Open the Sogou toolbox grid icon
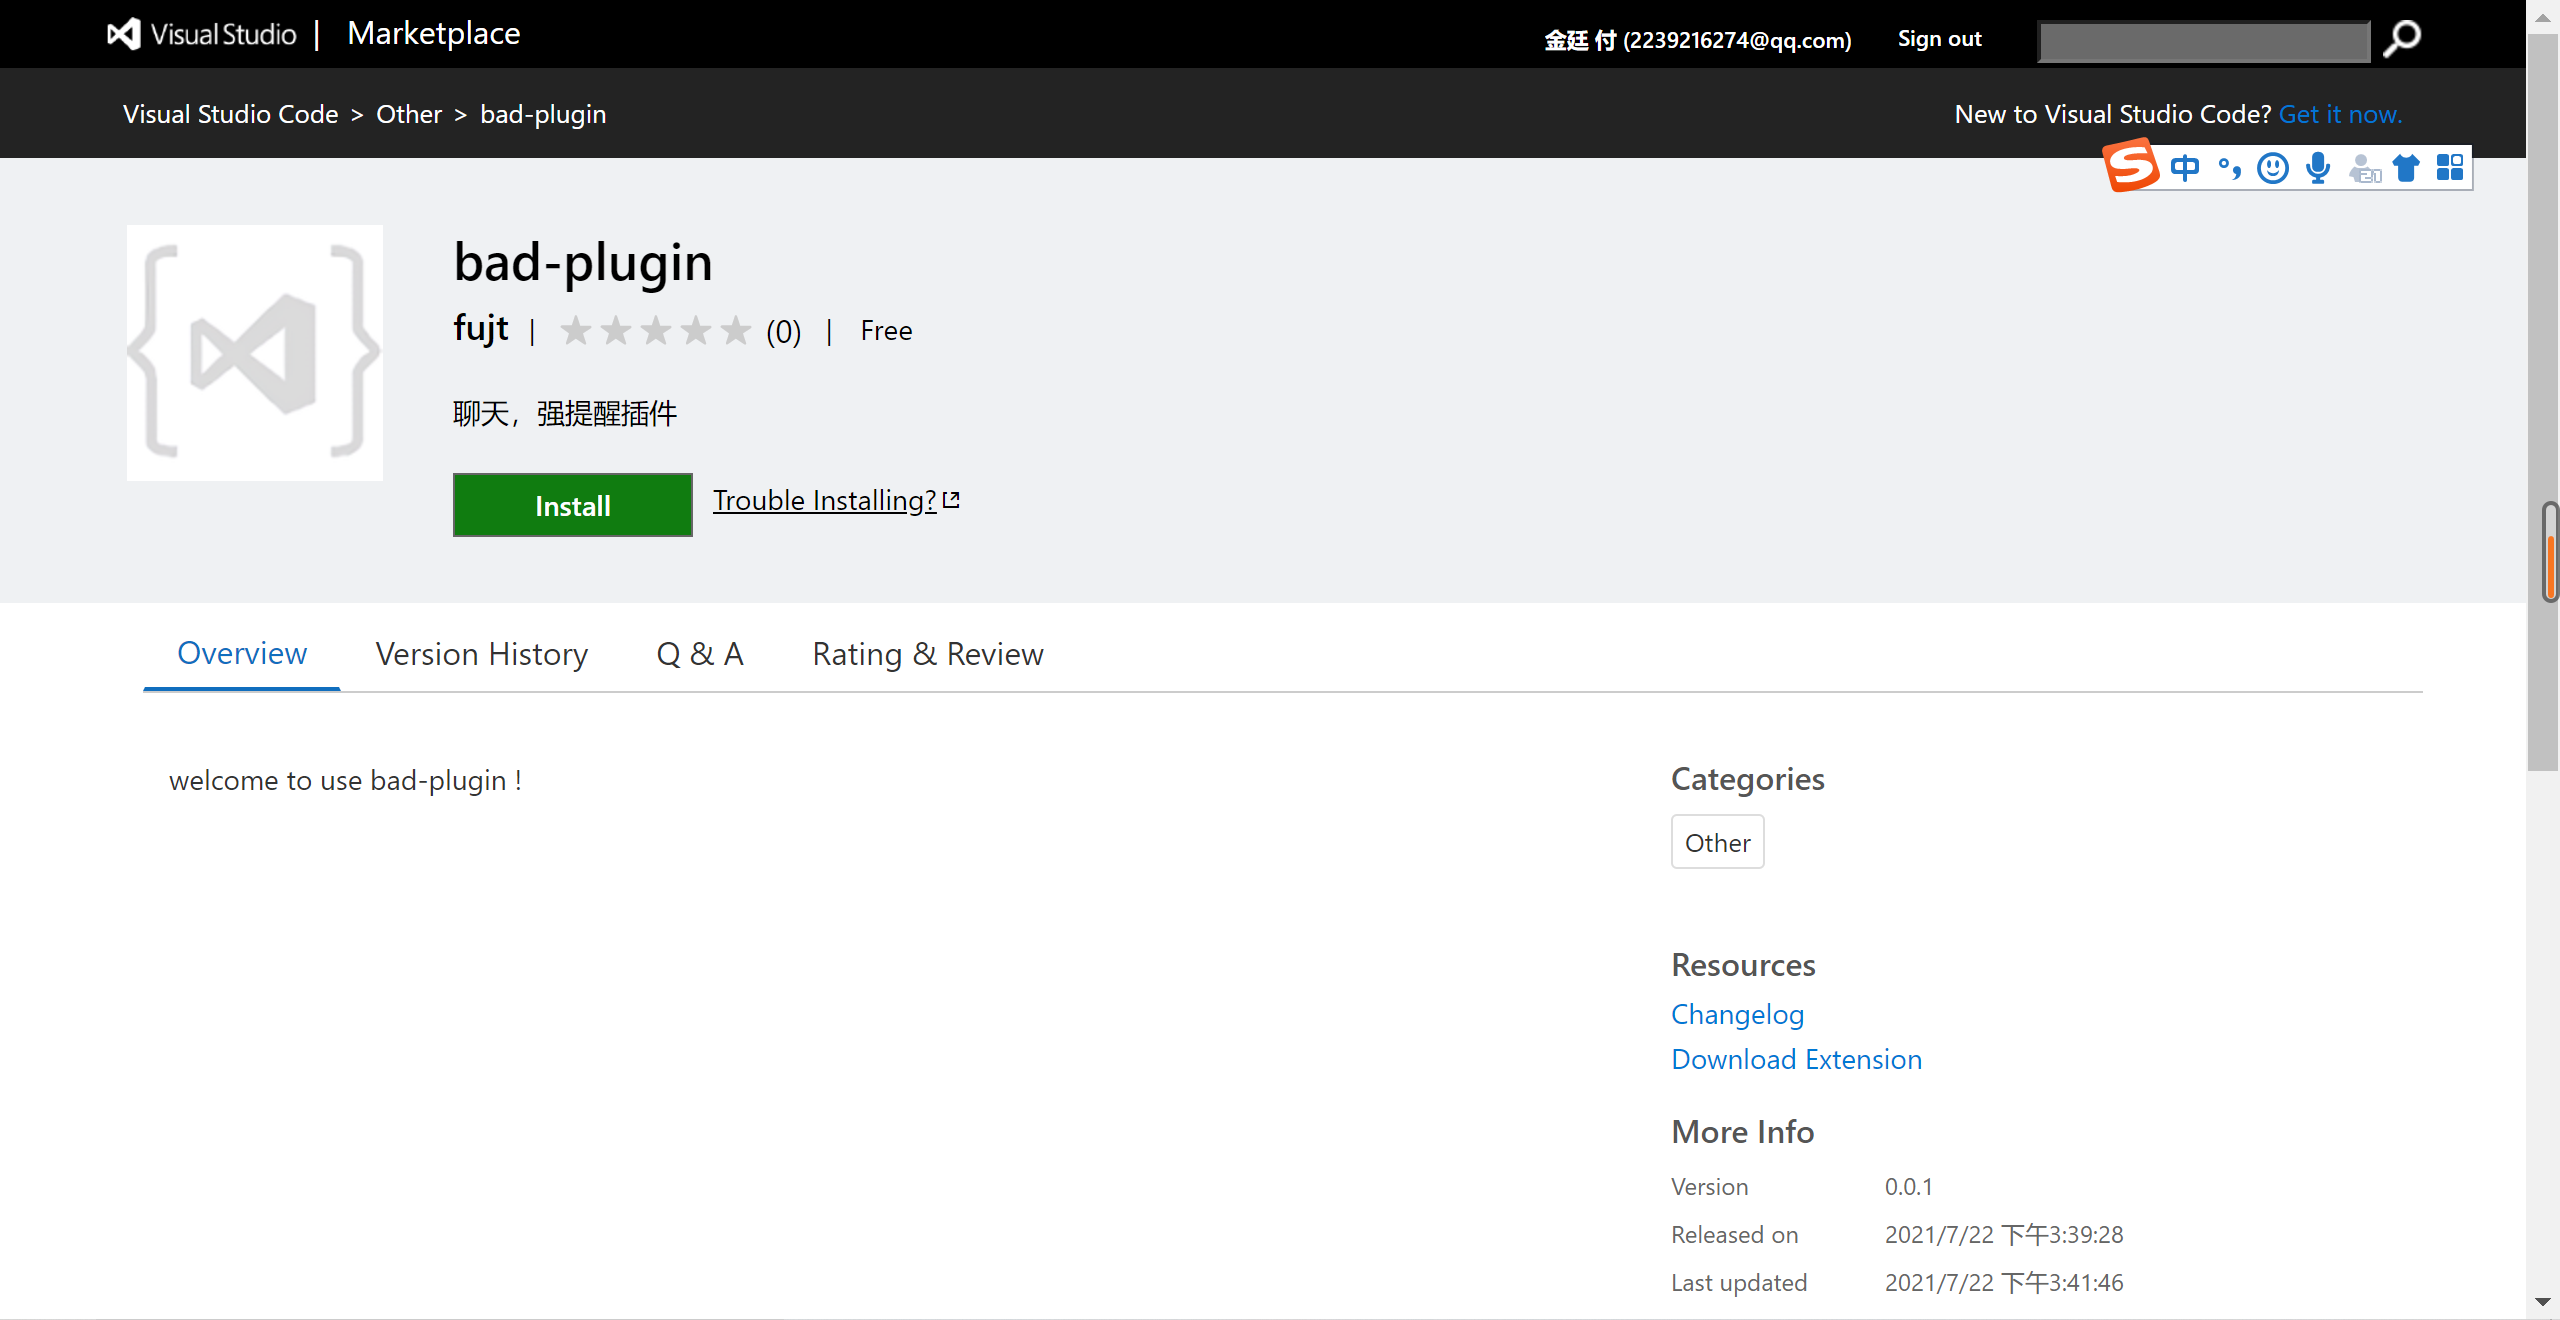Screen dimensions: 2560x1320 coord(2450,168)
